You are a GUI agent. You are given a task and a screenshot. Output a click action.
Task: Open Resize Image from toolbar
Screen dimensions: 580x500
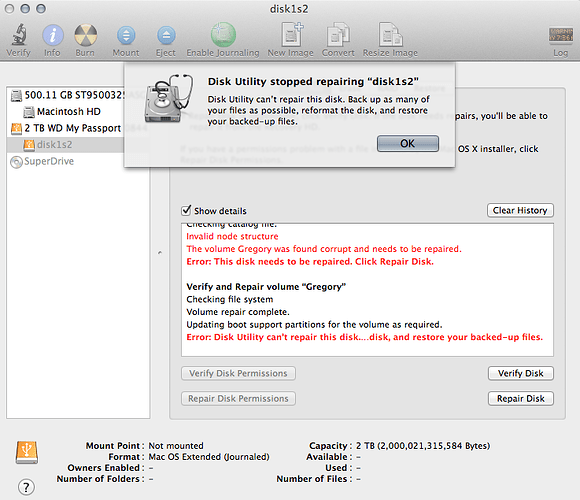[x=390, y=35]
